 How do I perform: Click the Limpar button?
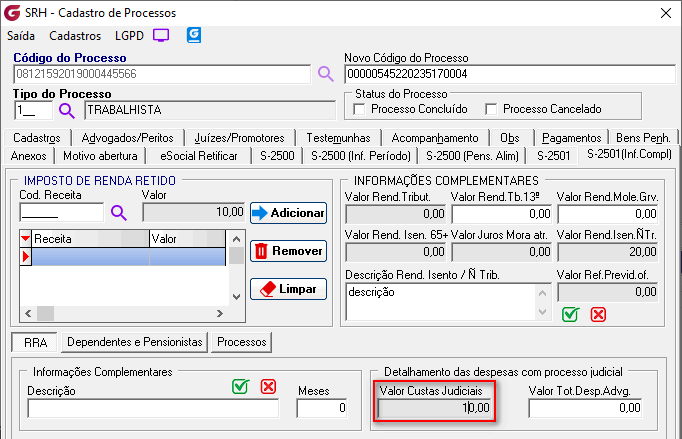click(288, 289)
